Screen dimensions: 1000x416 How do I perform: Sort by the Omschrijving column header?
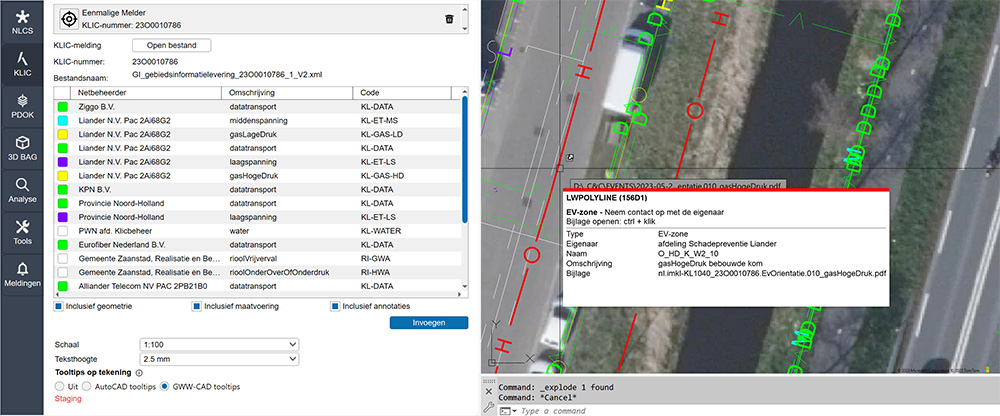click(286, 93)
